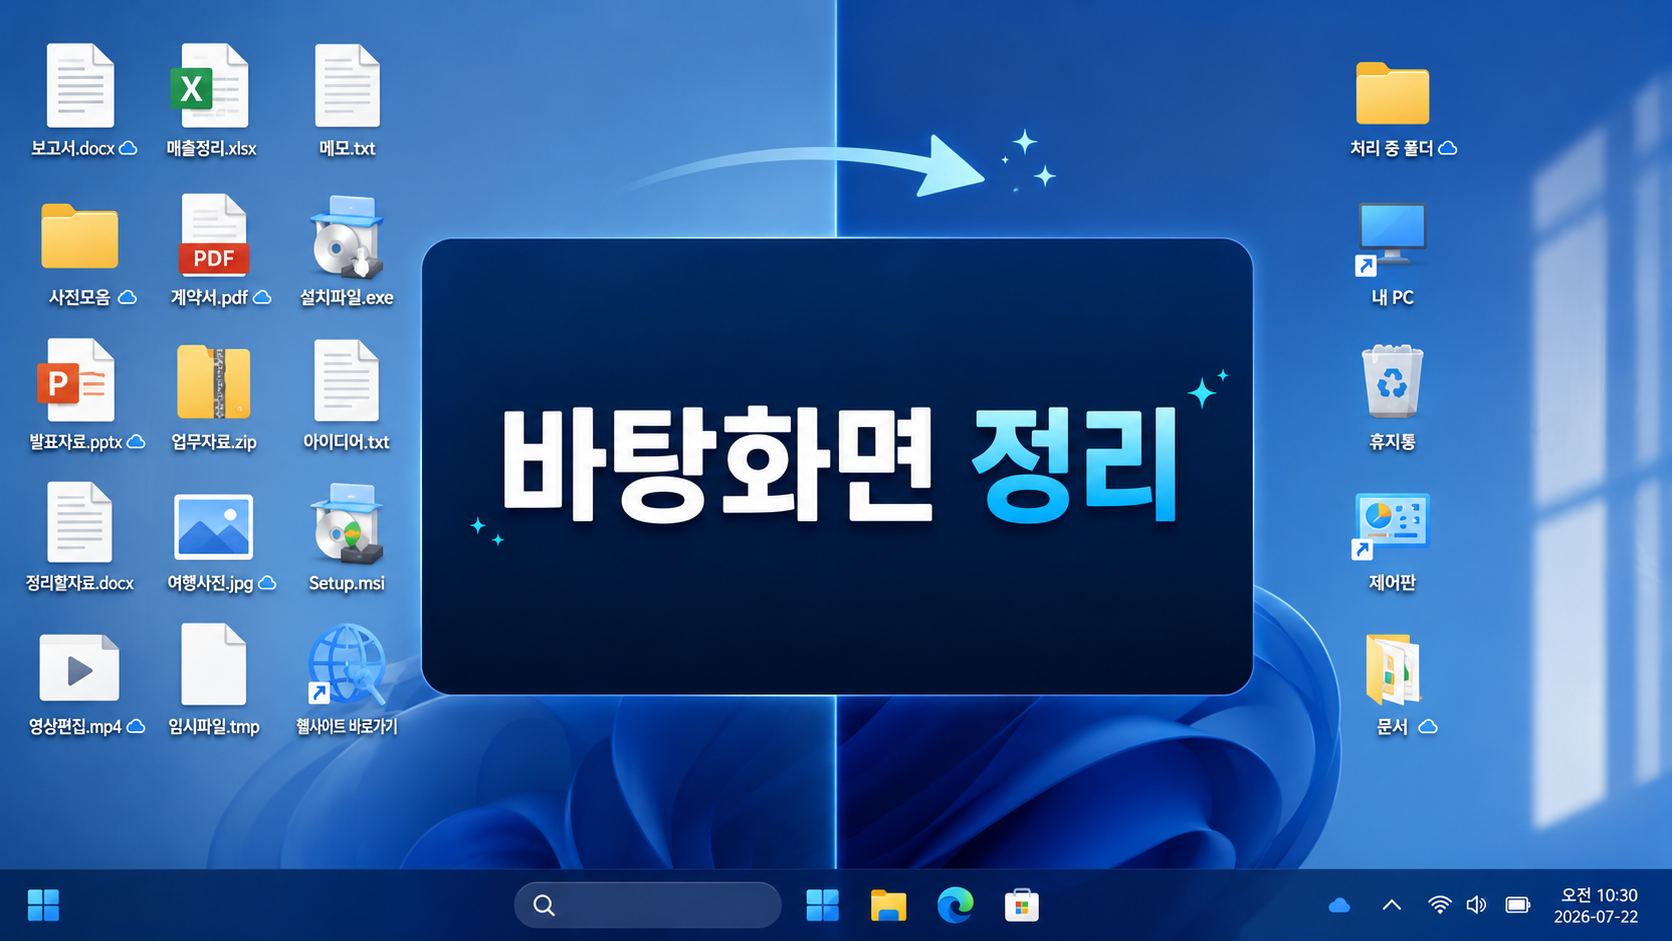The height and width of the screenshot is (941, 1672).
Task: Select the 계약서.pdf file icon
Action: 213,235
